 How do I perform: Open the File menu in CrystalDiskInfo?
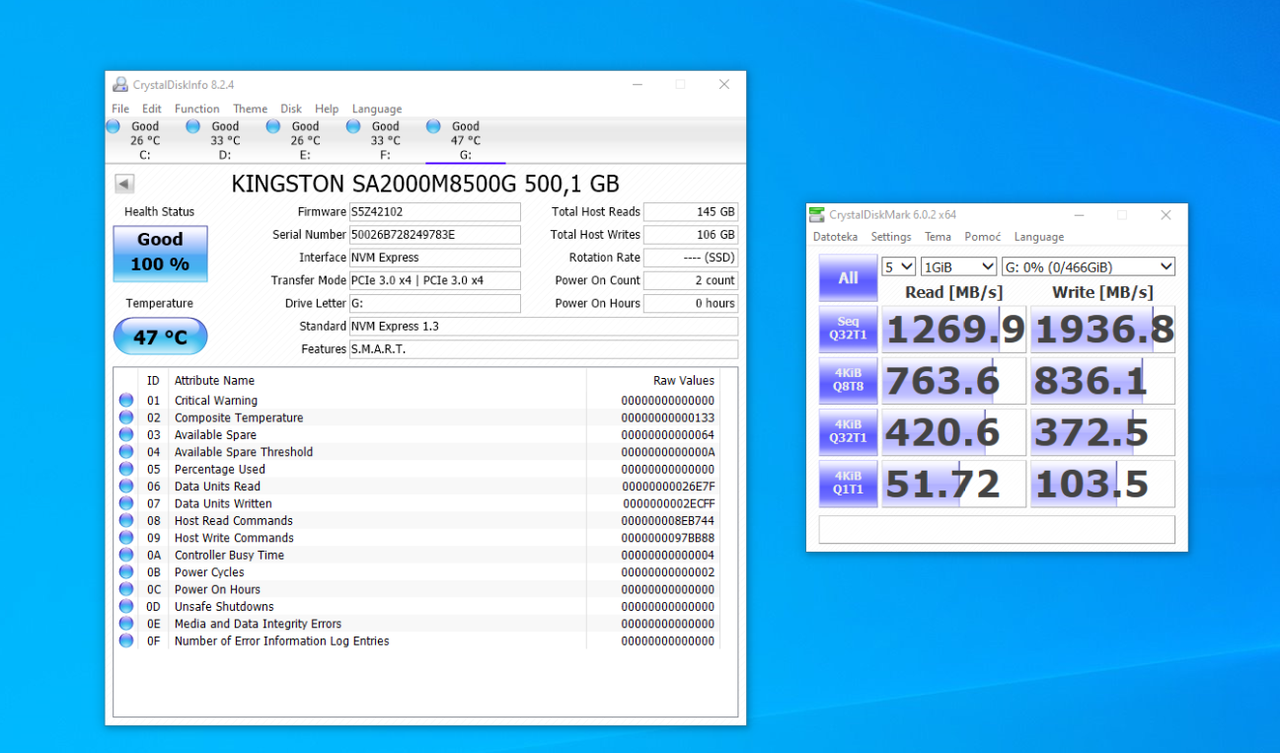(120, 109)
